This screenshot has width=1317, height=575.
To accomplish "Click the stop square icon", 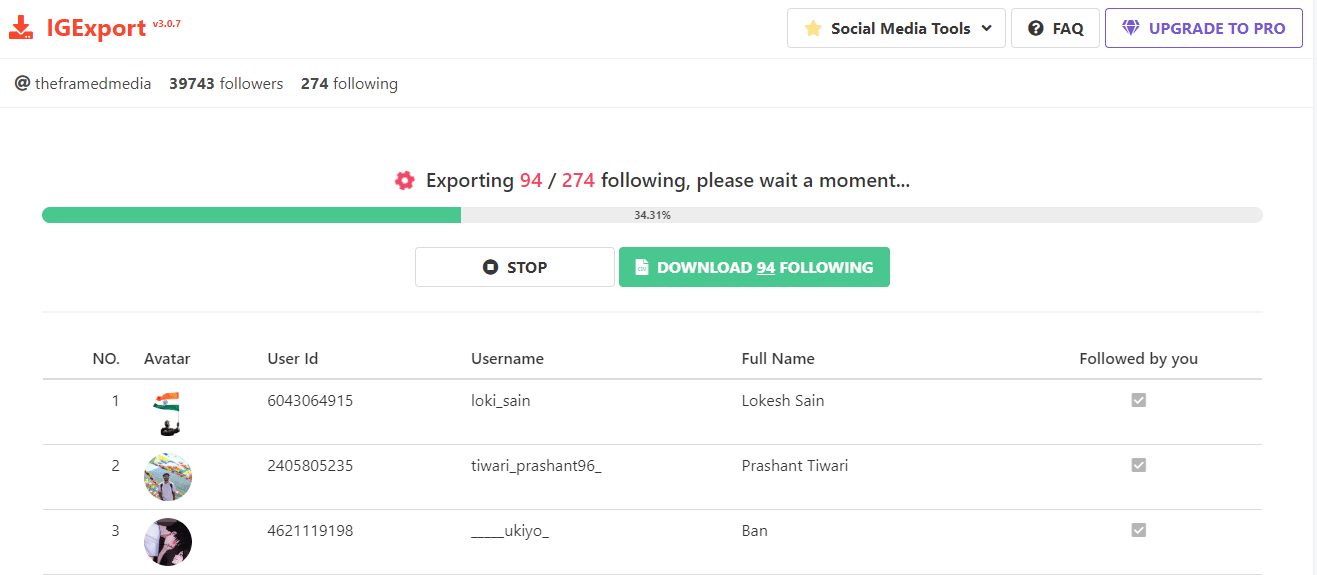I will click(490, 267).
